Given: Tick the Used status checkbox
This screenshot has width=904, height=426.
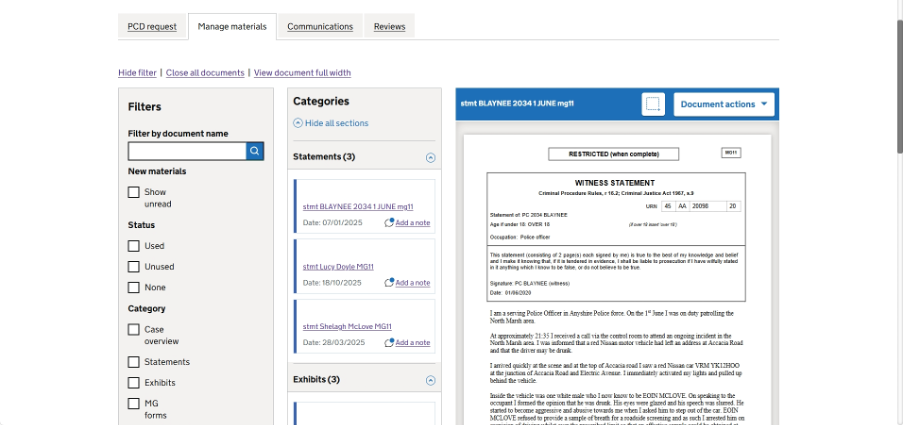Looking at the screenshot, I should 134,246.
